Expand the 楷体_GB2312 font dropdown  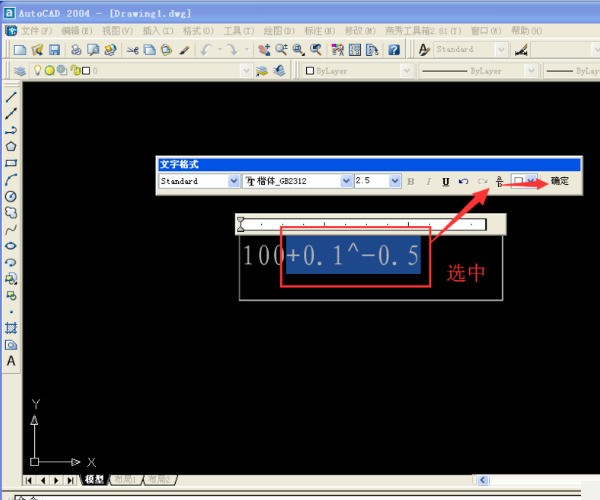347,181
